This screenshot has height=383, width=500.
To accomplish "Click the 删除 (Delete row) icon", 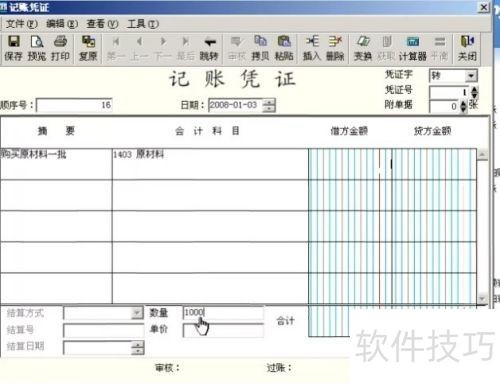I will coord(335,48).
